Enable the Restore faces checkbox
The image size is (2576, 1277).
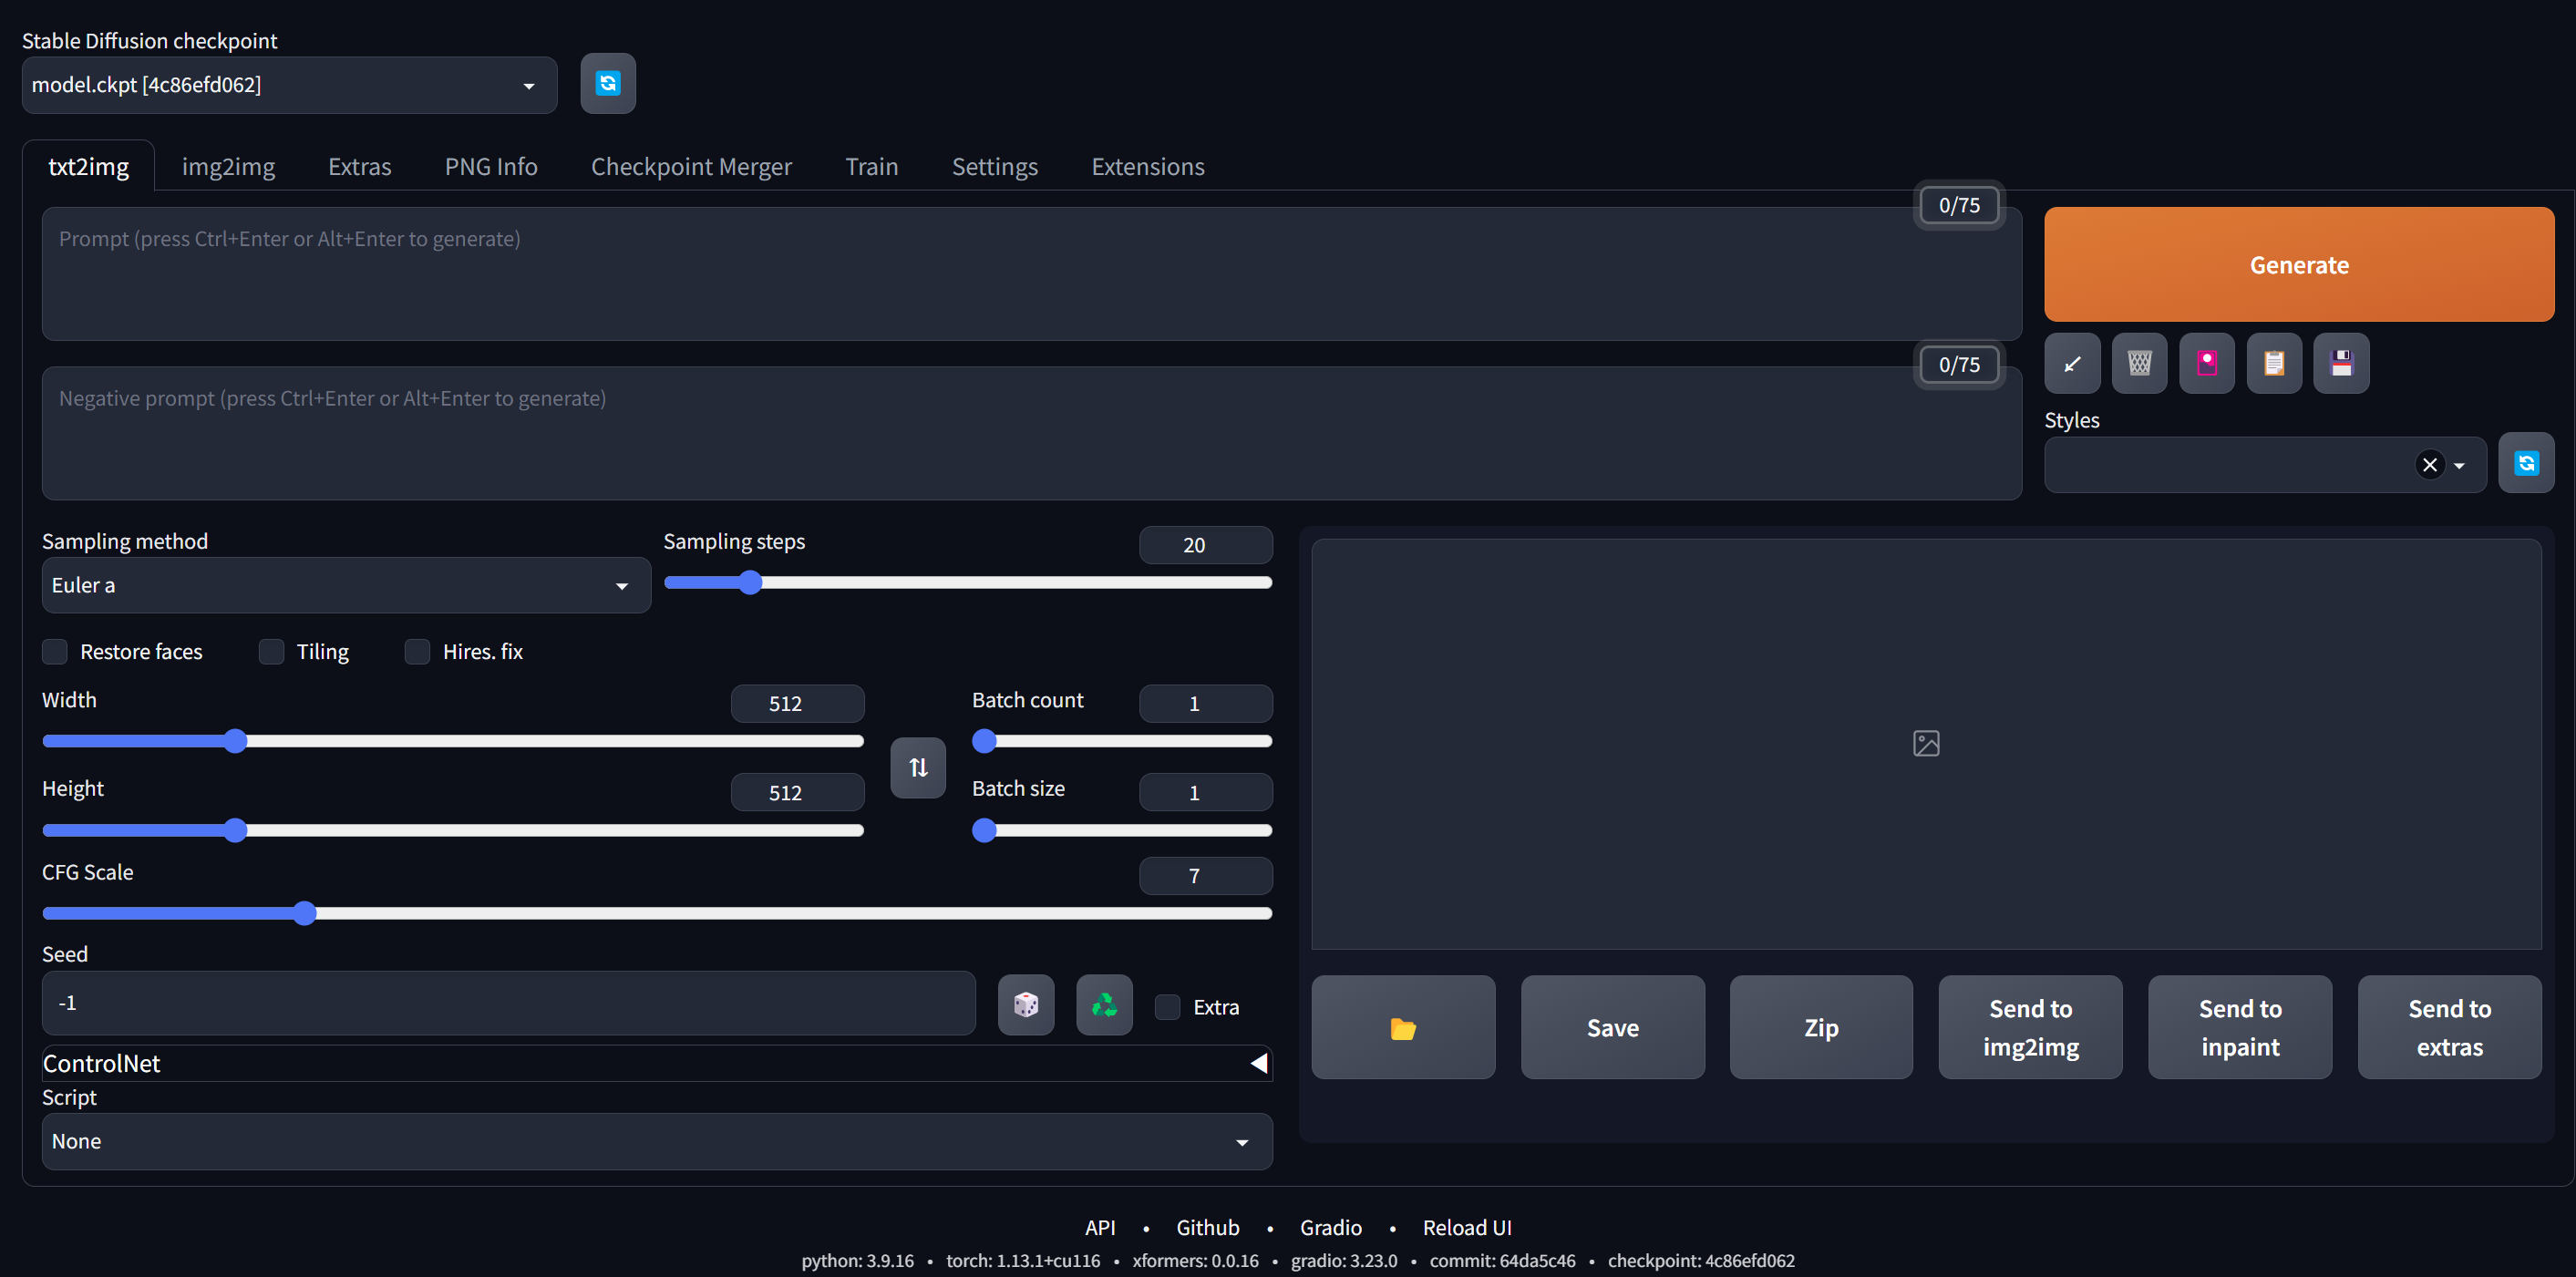click(x=55, y=652)
